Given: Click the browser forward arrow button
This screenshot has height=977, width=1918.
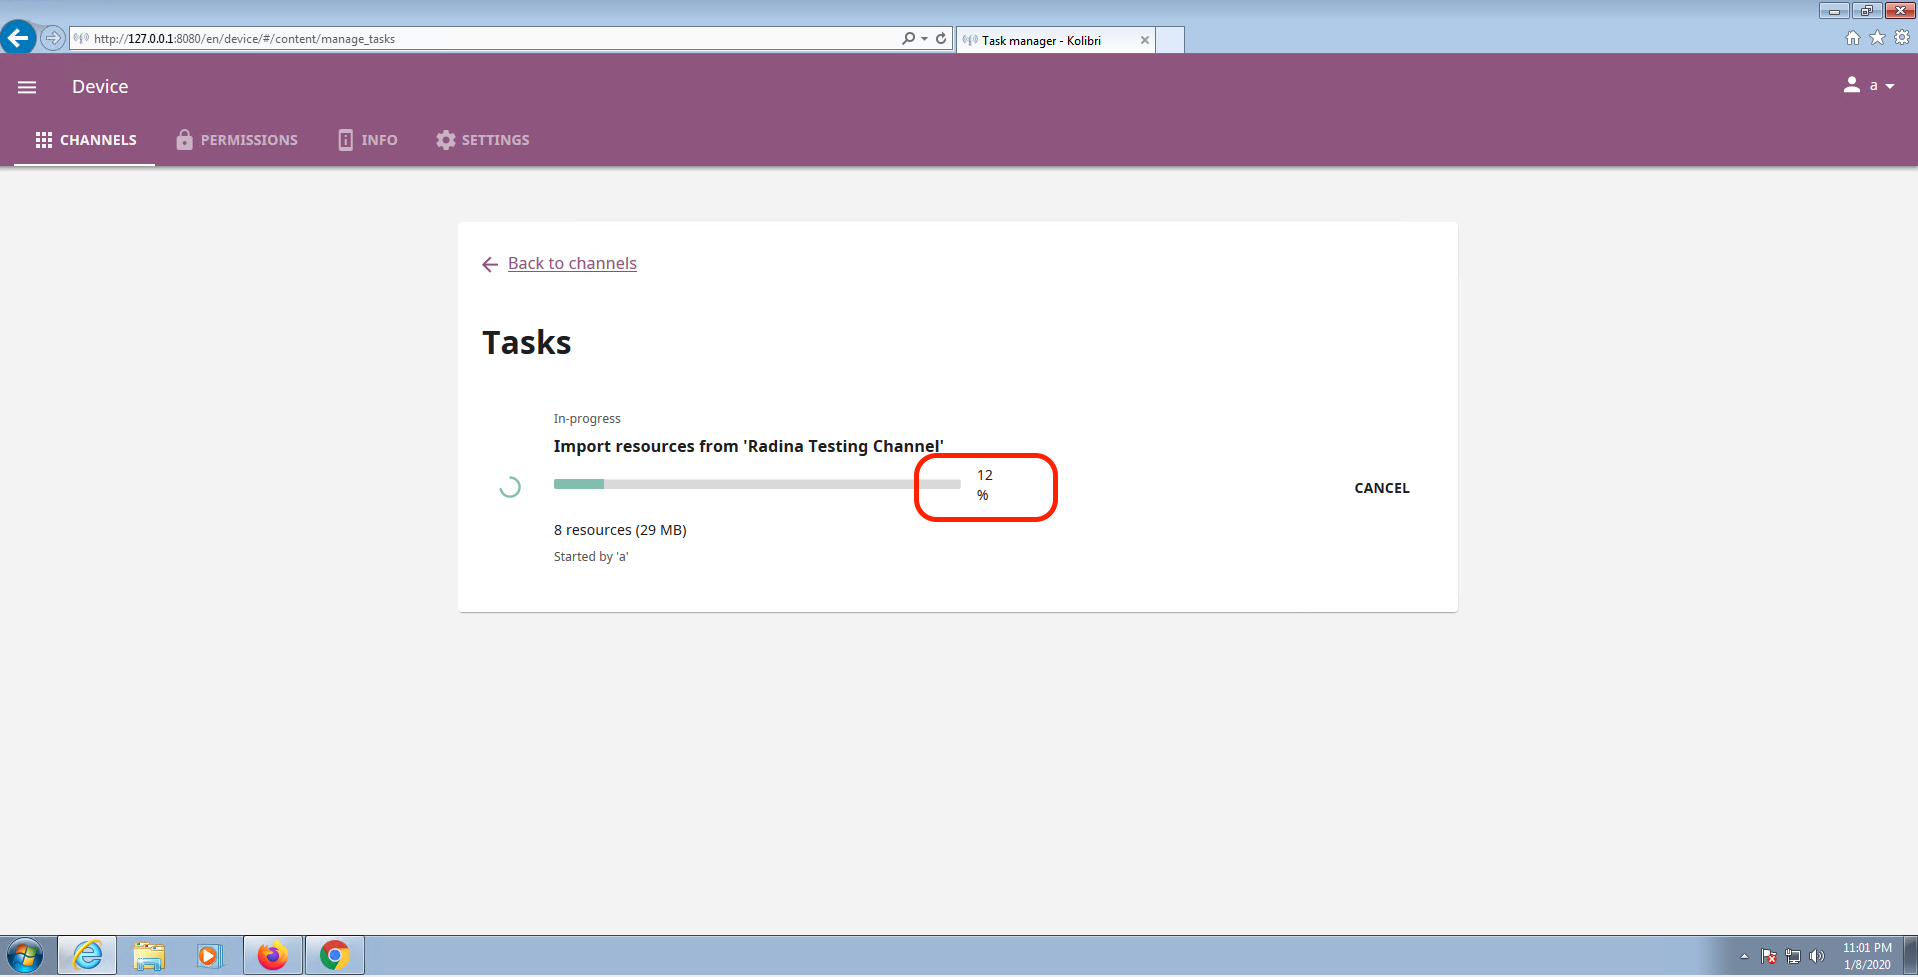Looking at the screenshot, I should tap(53, 38).
